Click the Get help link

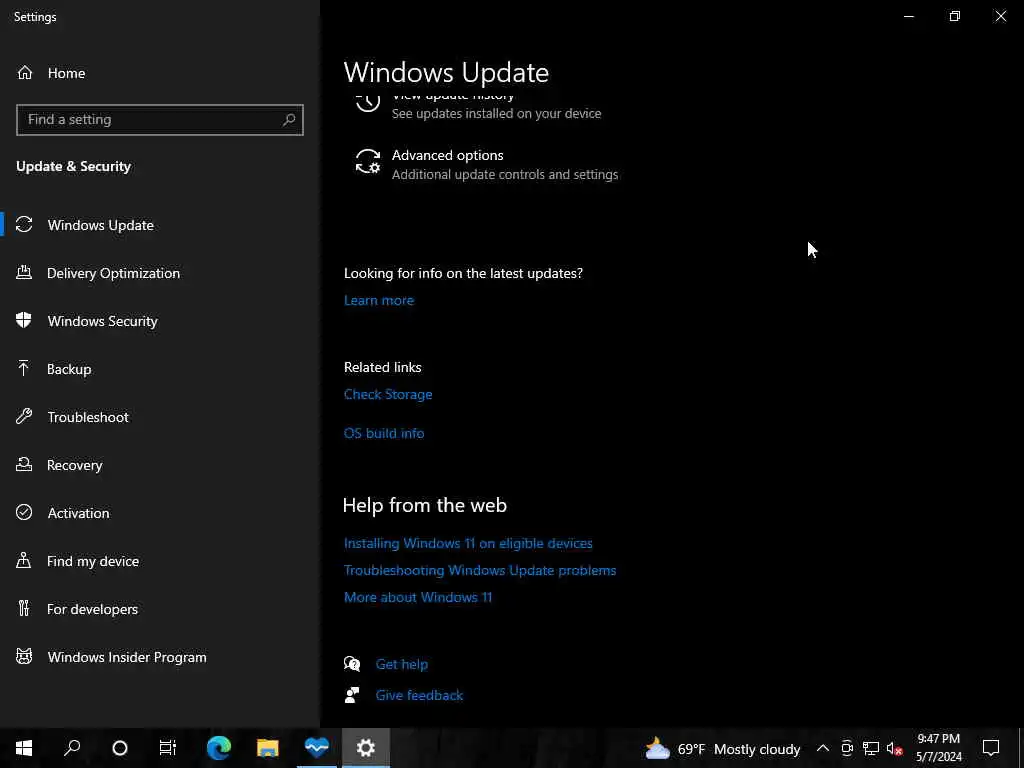coord(402,664)
